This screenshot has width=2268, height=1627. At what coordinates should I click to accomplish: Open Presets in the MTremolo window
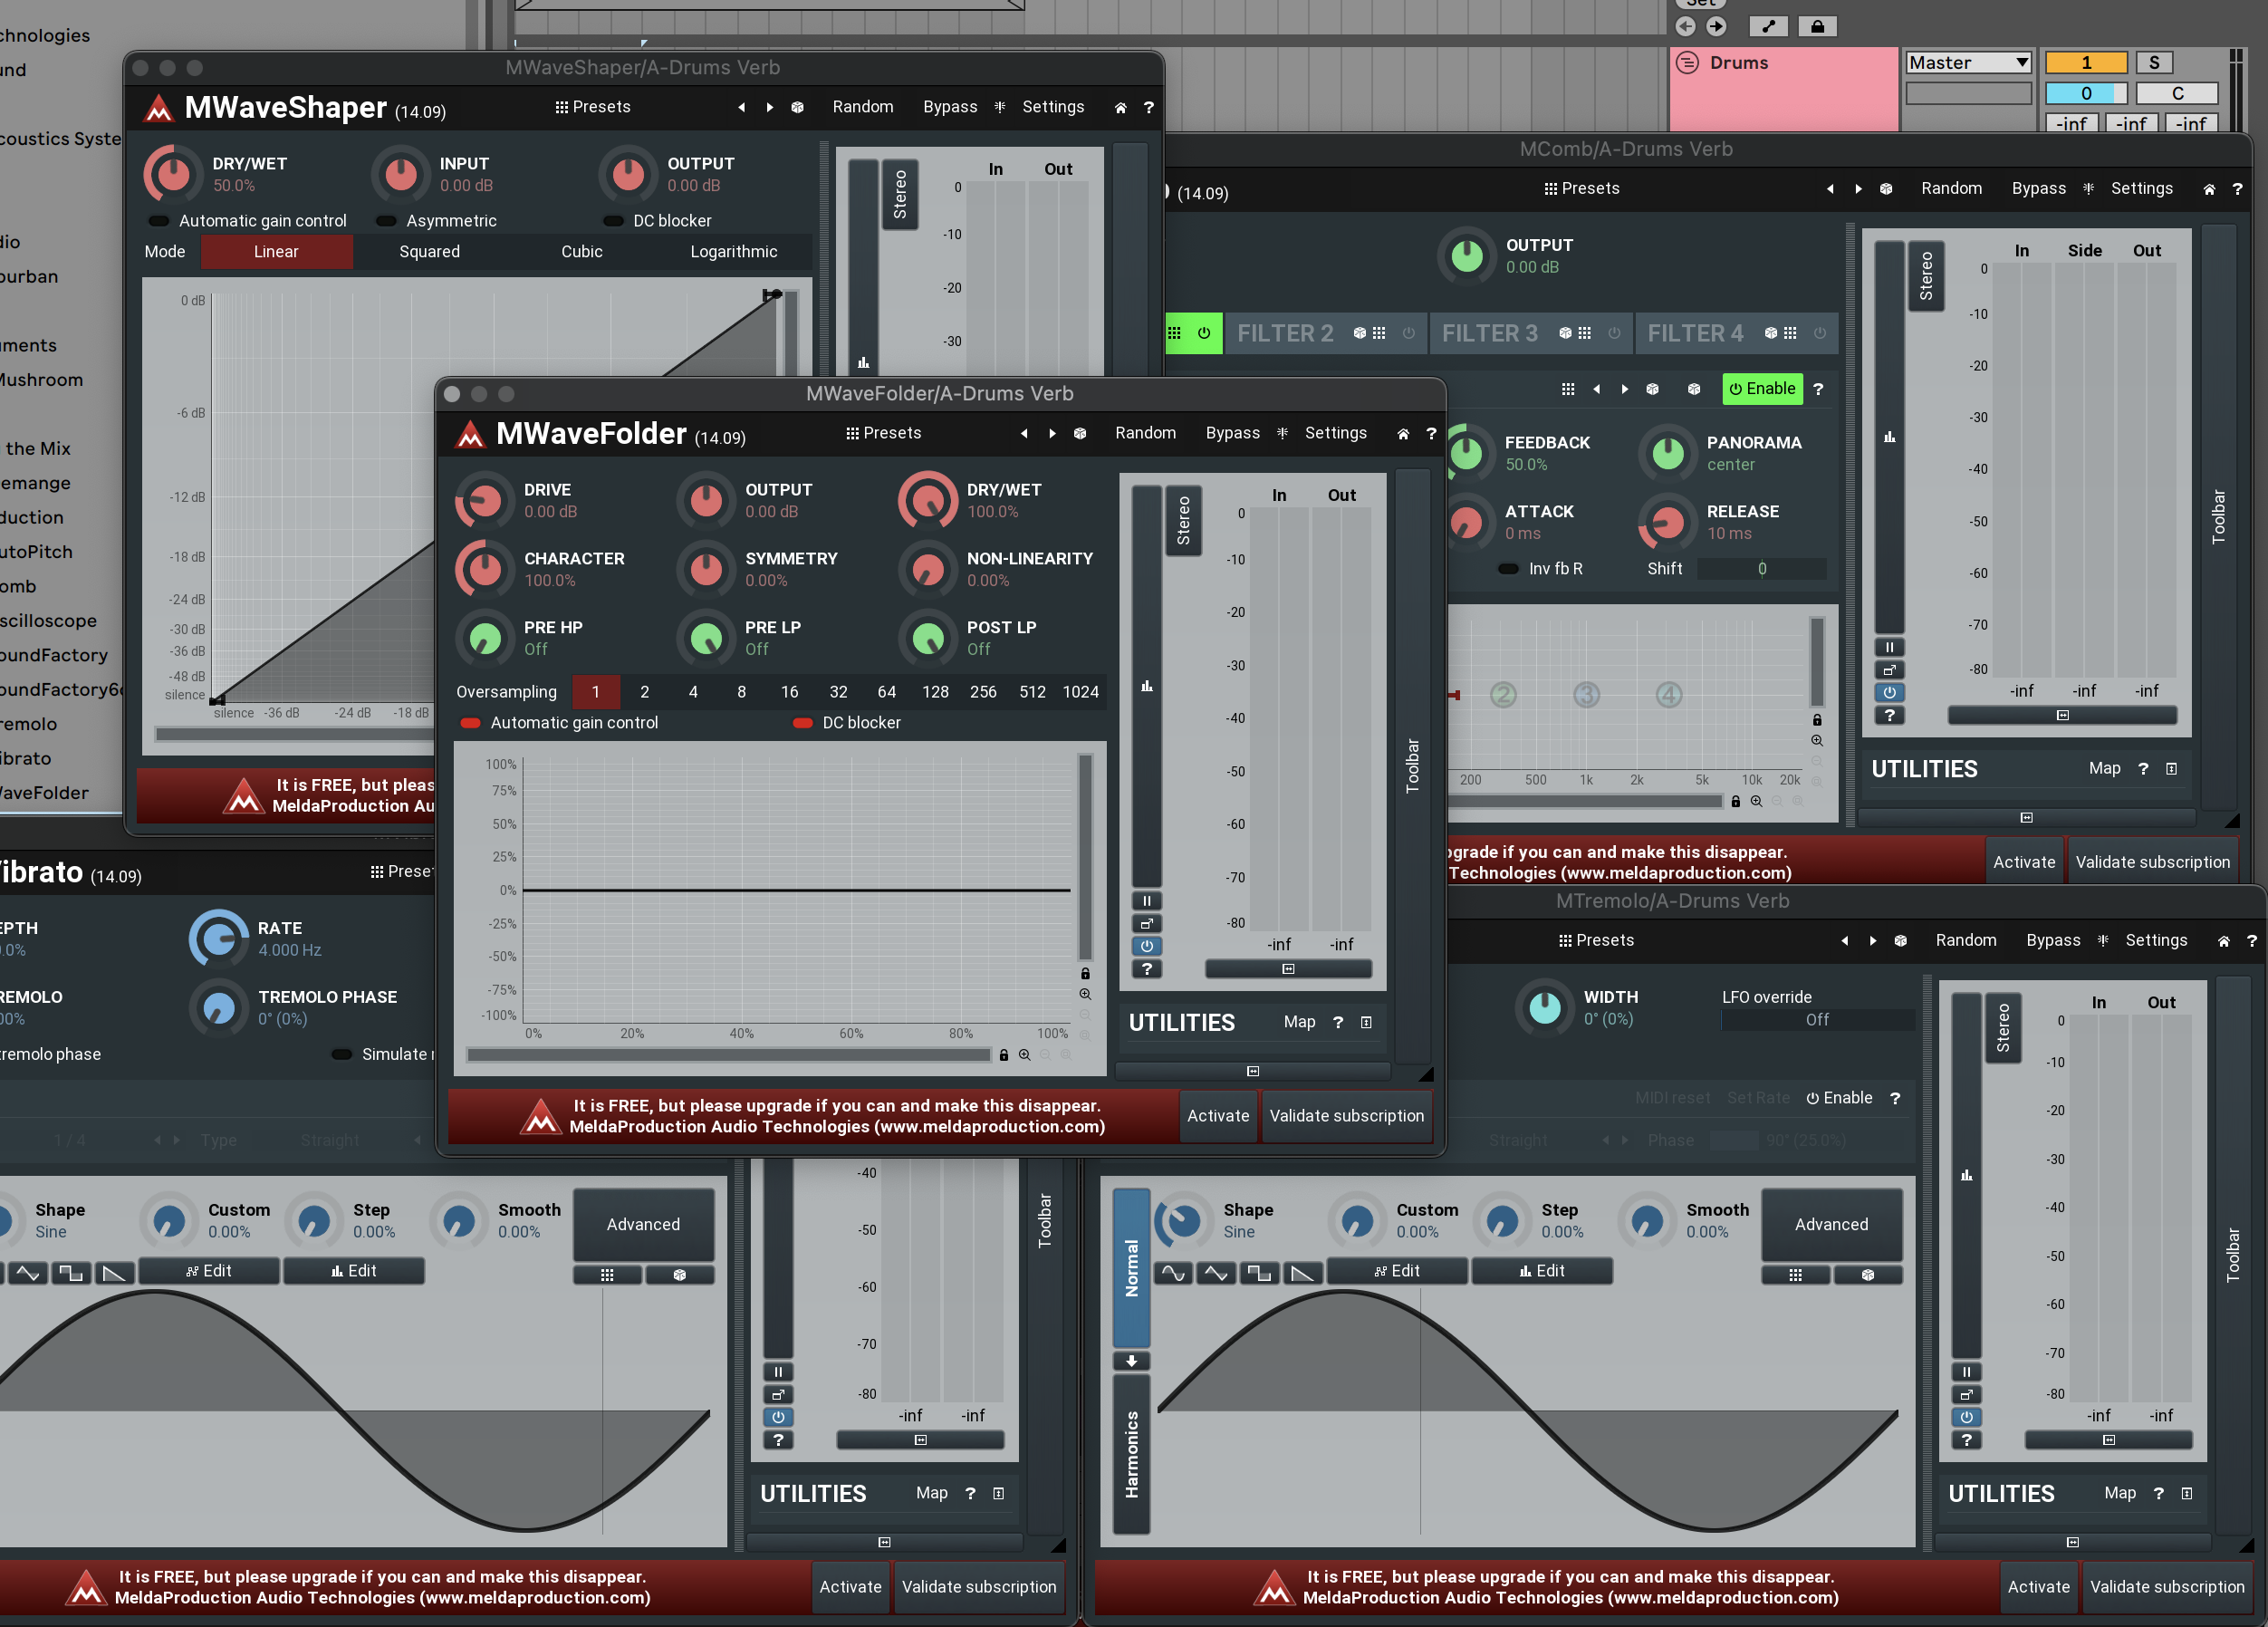pyautogui.click(x=1597, y=941)
